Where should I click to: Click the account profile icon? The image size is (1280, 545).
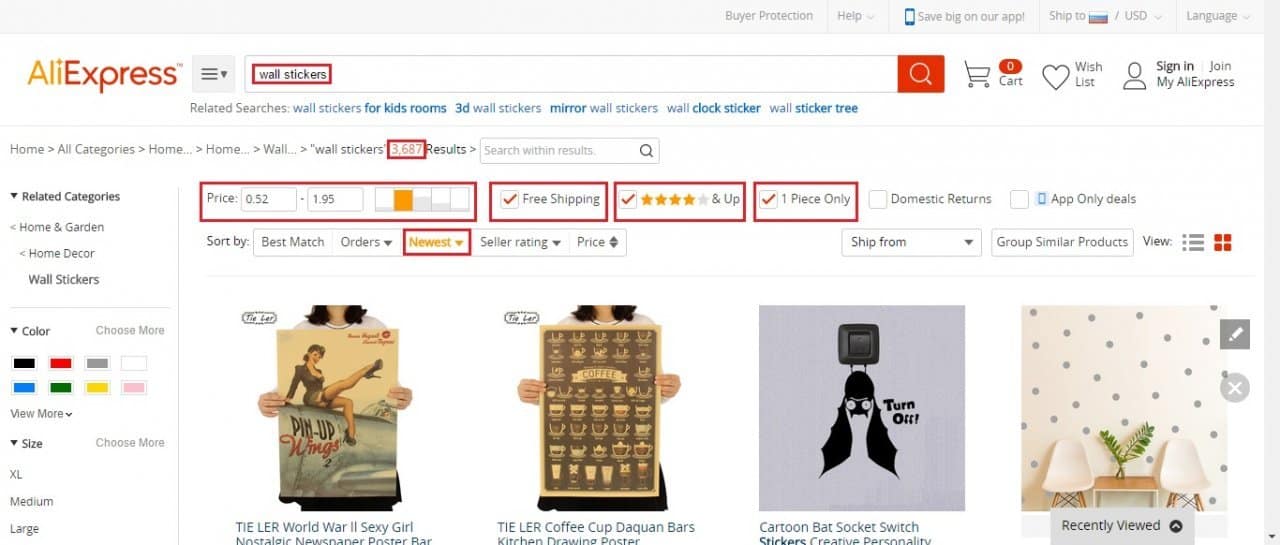click(x=1134, y=76)
